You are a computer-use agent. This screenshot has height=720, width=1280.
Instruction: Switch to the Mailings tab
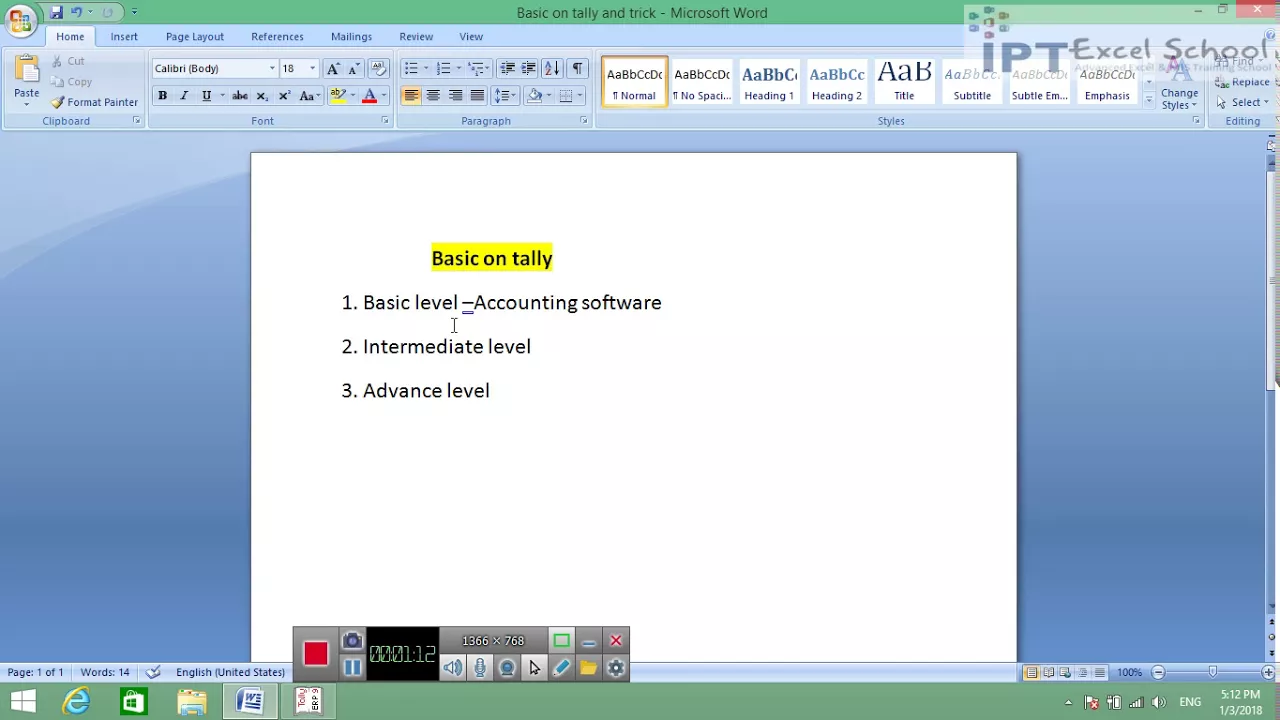pos(351,37)
